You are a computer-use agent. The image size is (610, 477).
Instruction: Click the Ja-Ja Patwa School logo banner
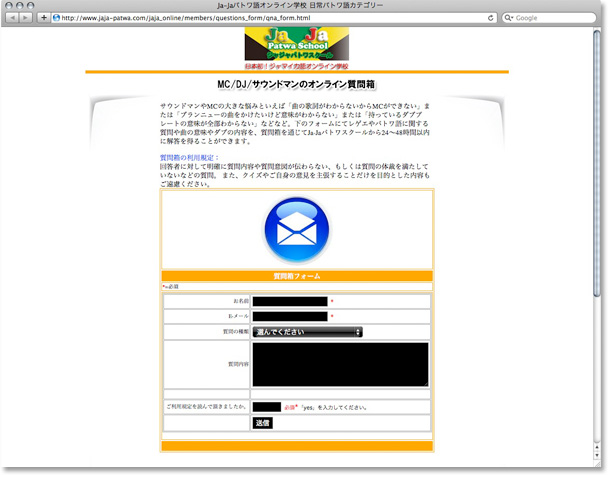(297, 47)
